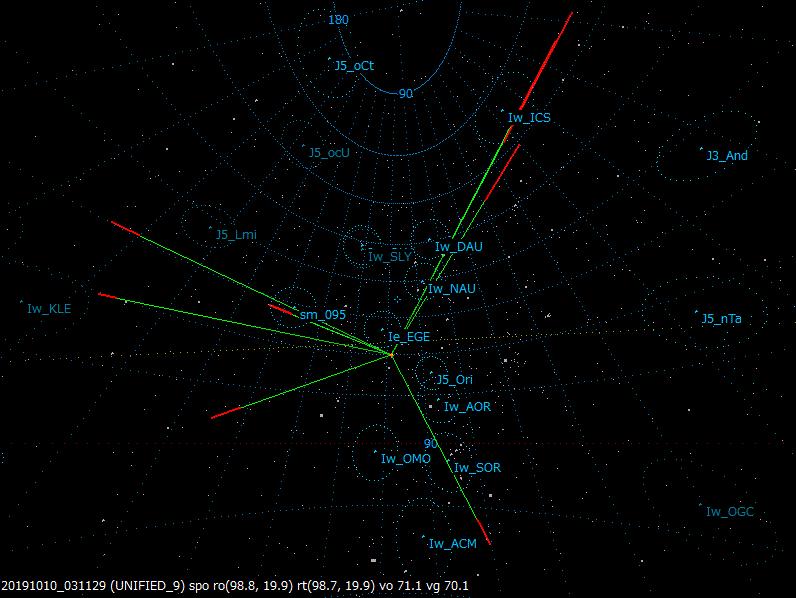The width and height of the screenshot is (796, 598).
Task: Click the J5_nTa radiant label
Action: pos(721,319)
